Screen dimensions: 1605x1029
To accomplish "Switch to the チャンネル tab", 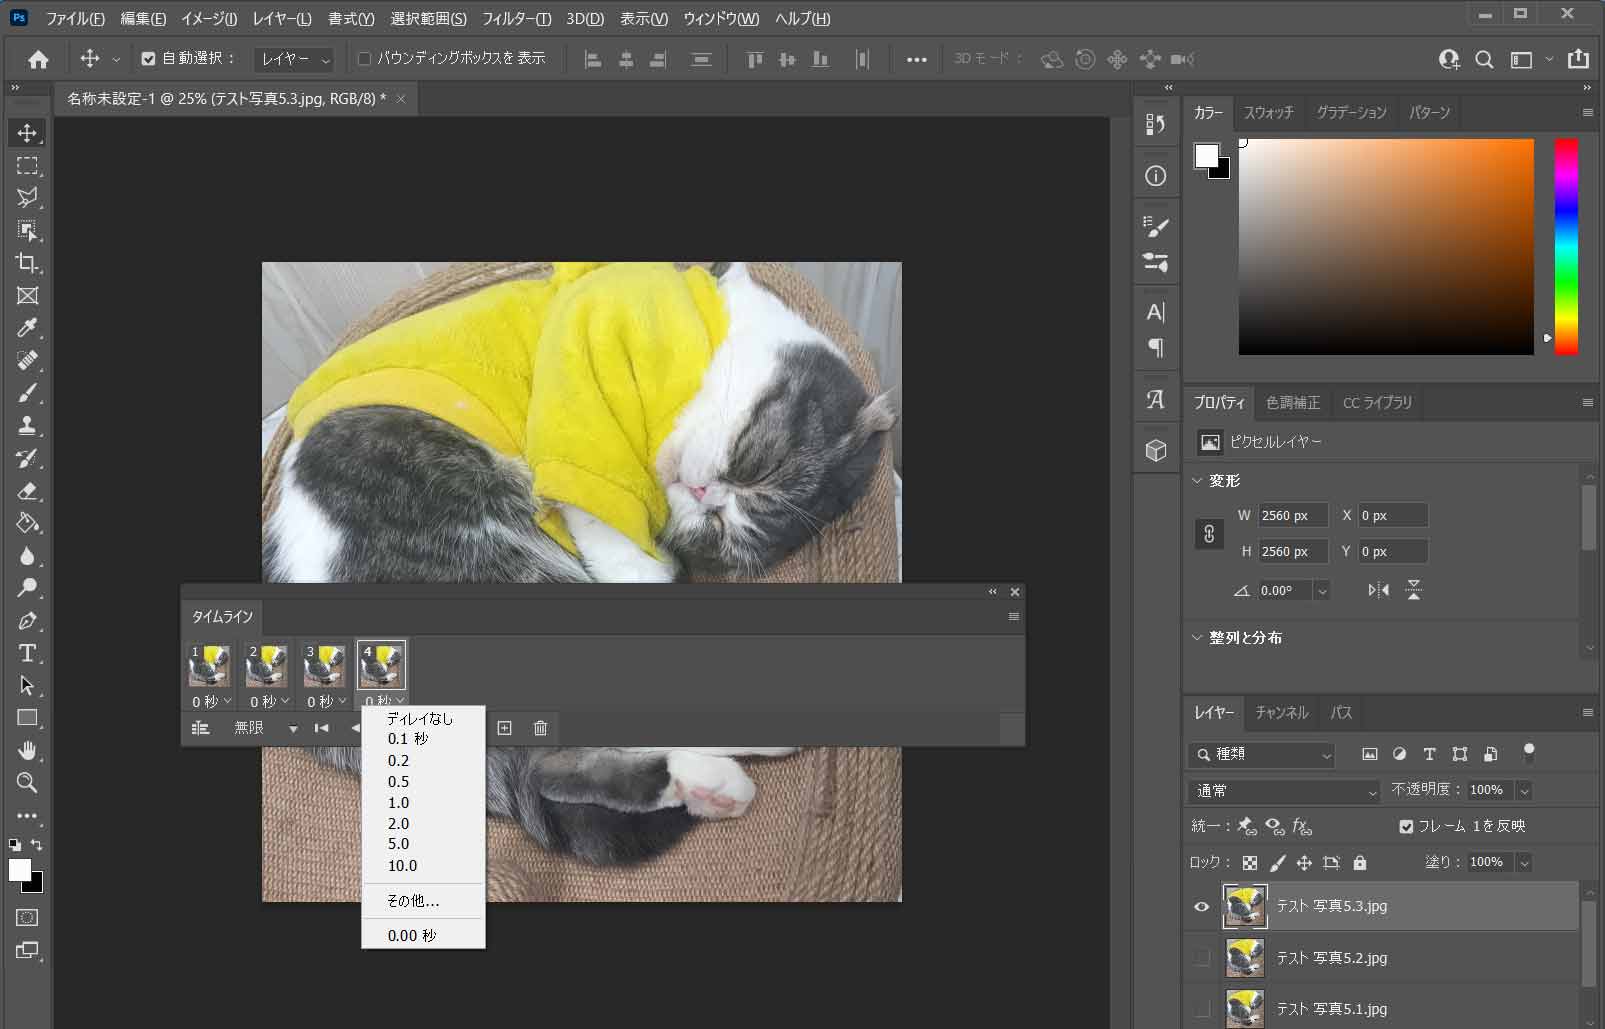I will 1281,713.
